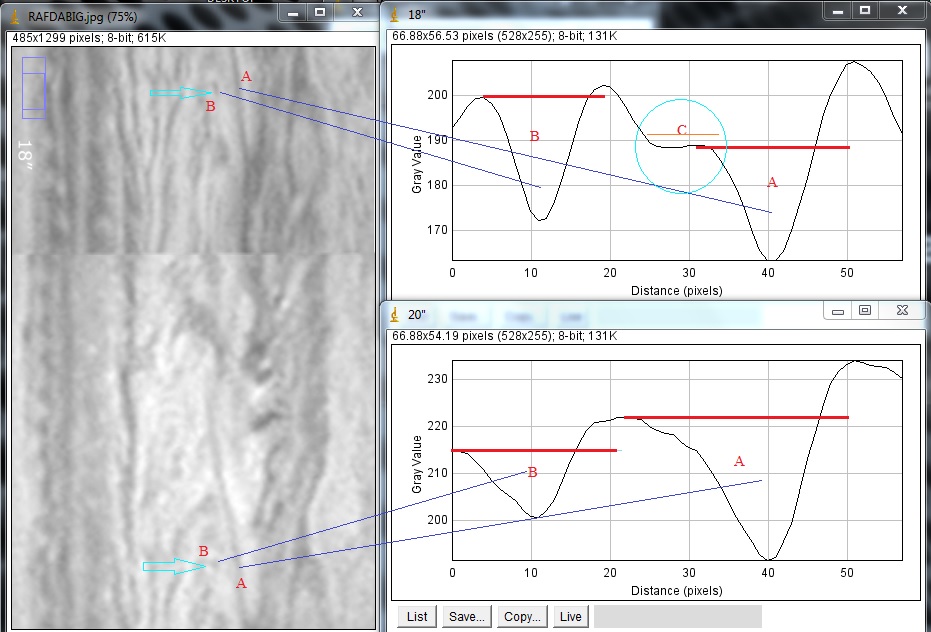Screen dimensions: 931x632
Task: Close the RAFDABIG.jpg image window
Action: pyautogui.click(x=357, y=12)
